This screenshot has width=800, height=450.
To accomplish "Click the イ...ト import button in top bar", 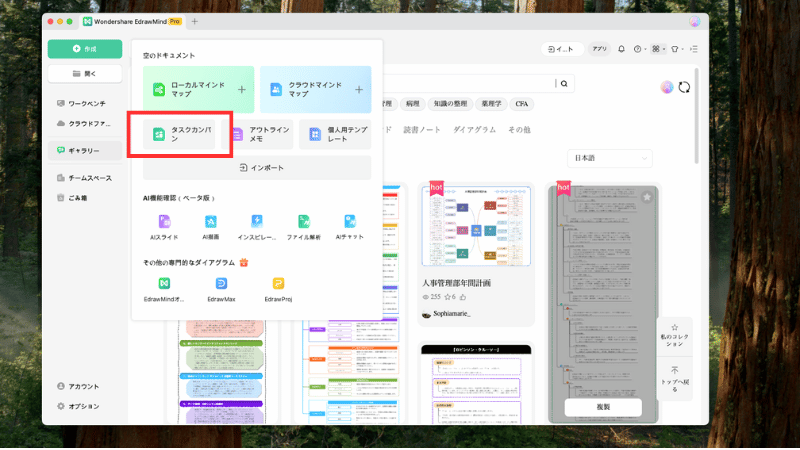I will 562,49.
